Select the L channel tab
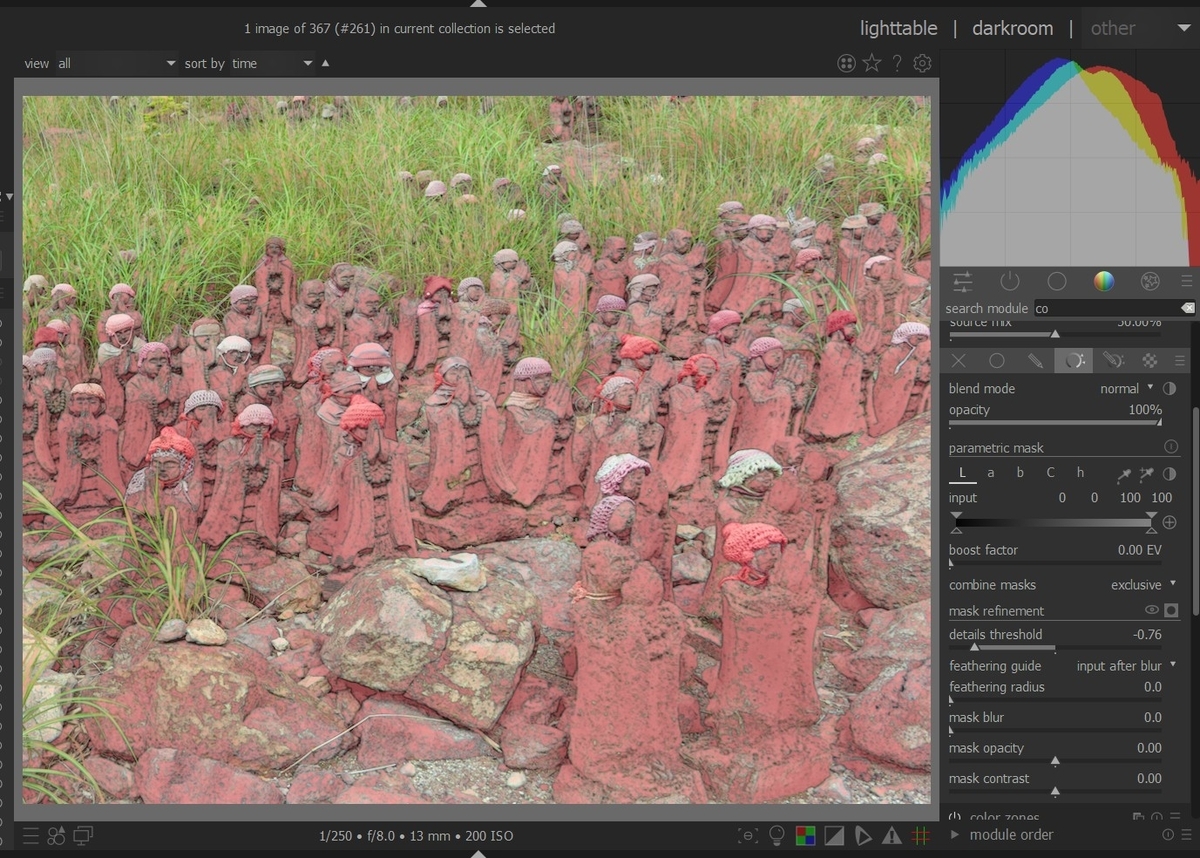Viewport: 1200px width, 858px height. 962,473
